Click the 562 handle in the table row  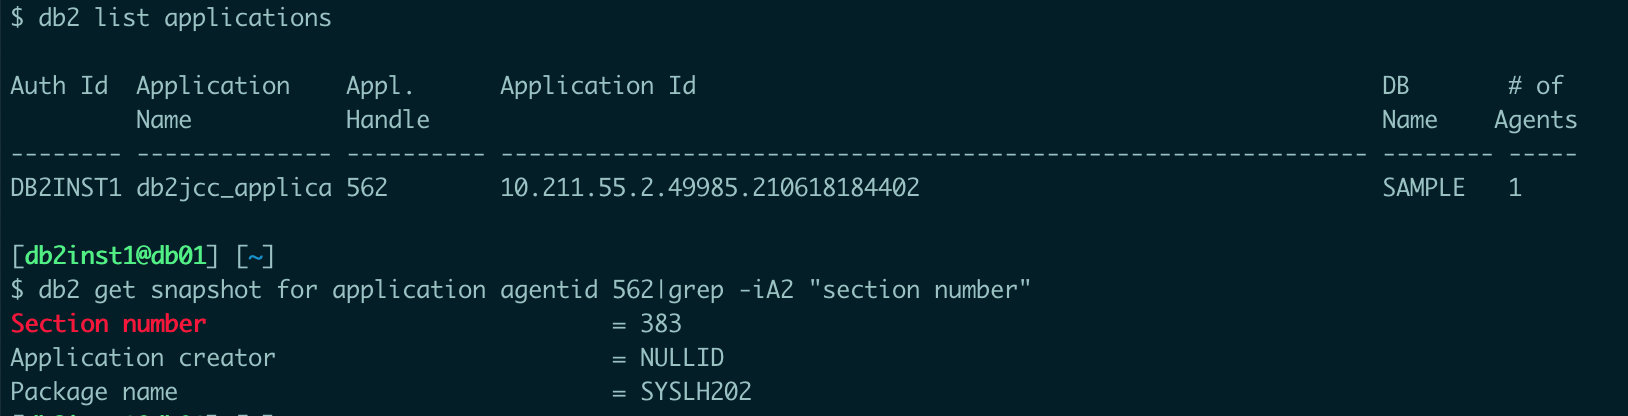pos(367,188)
